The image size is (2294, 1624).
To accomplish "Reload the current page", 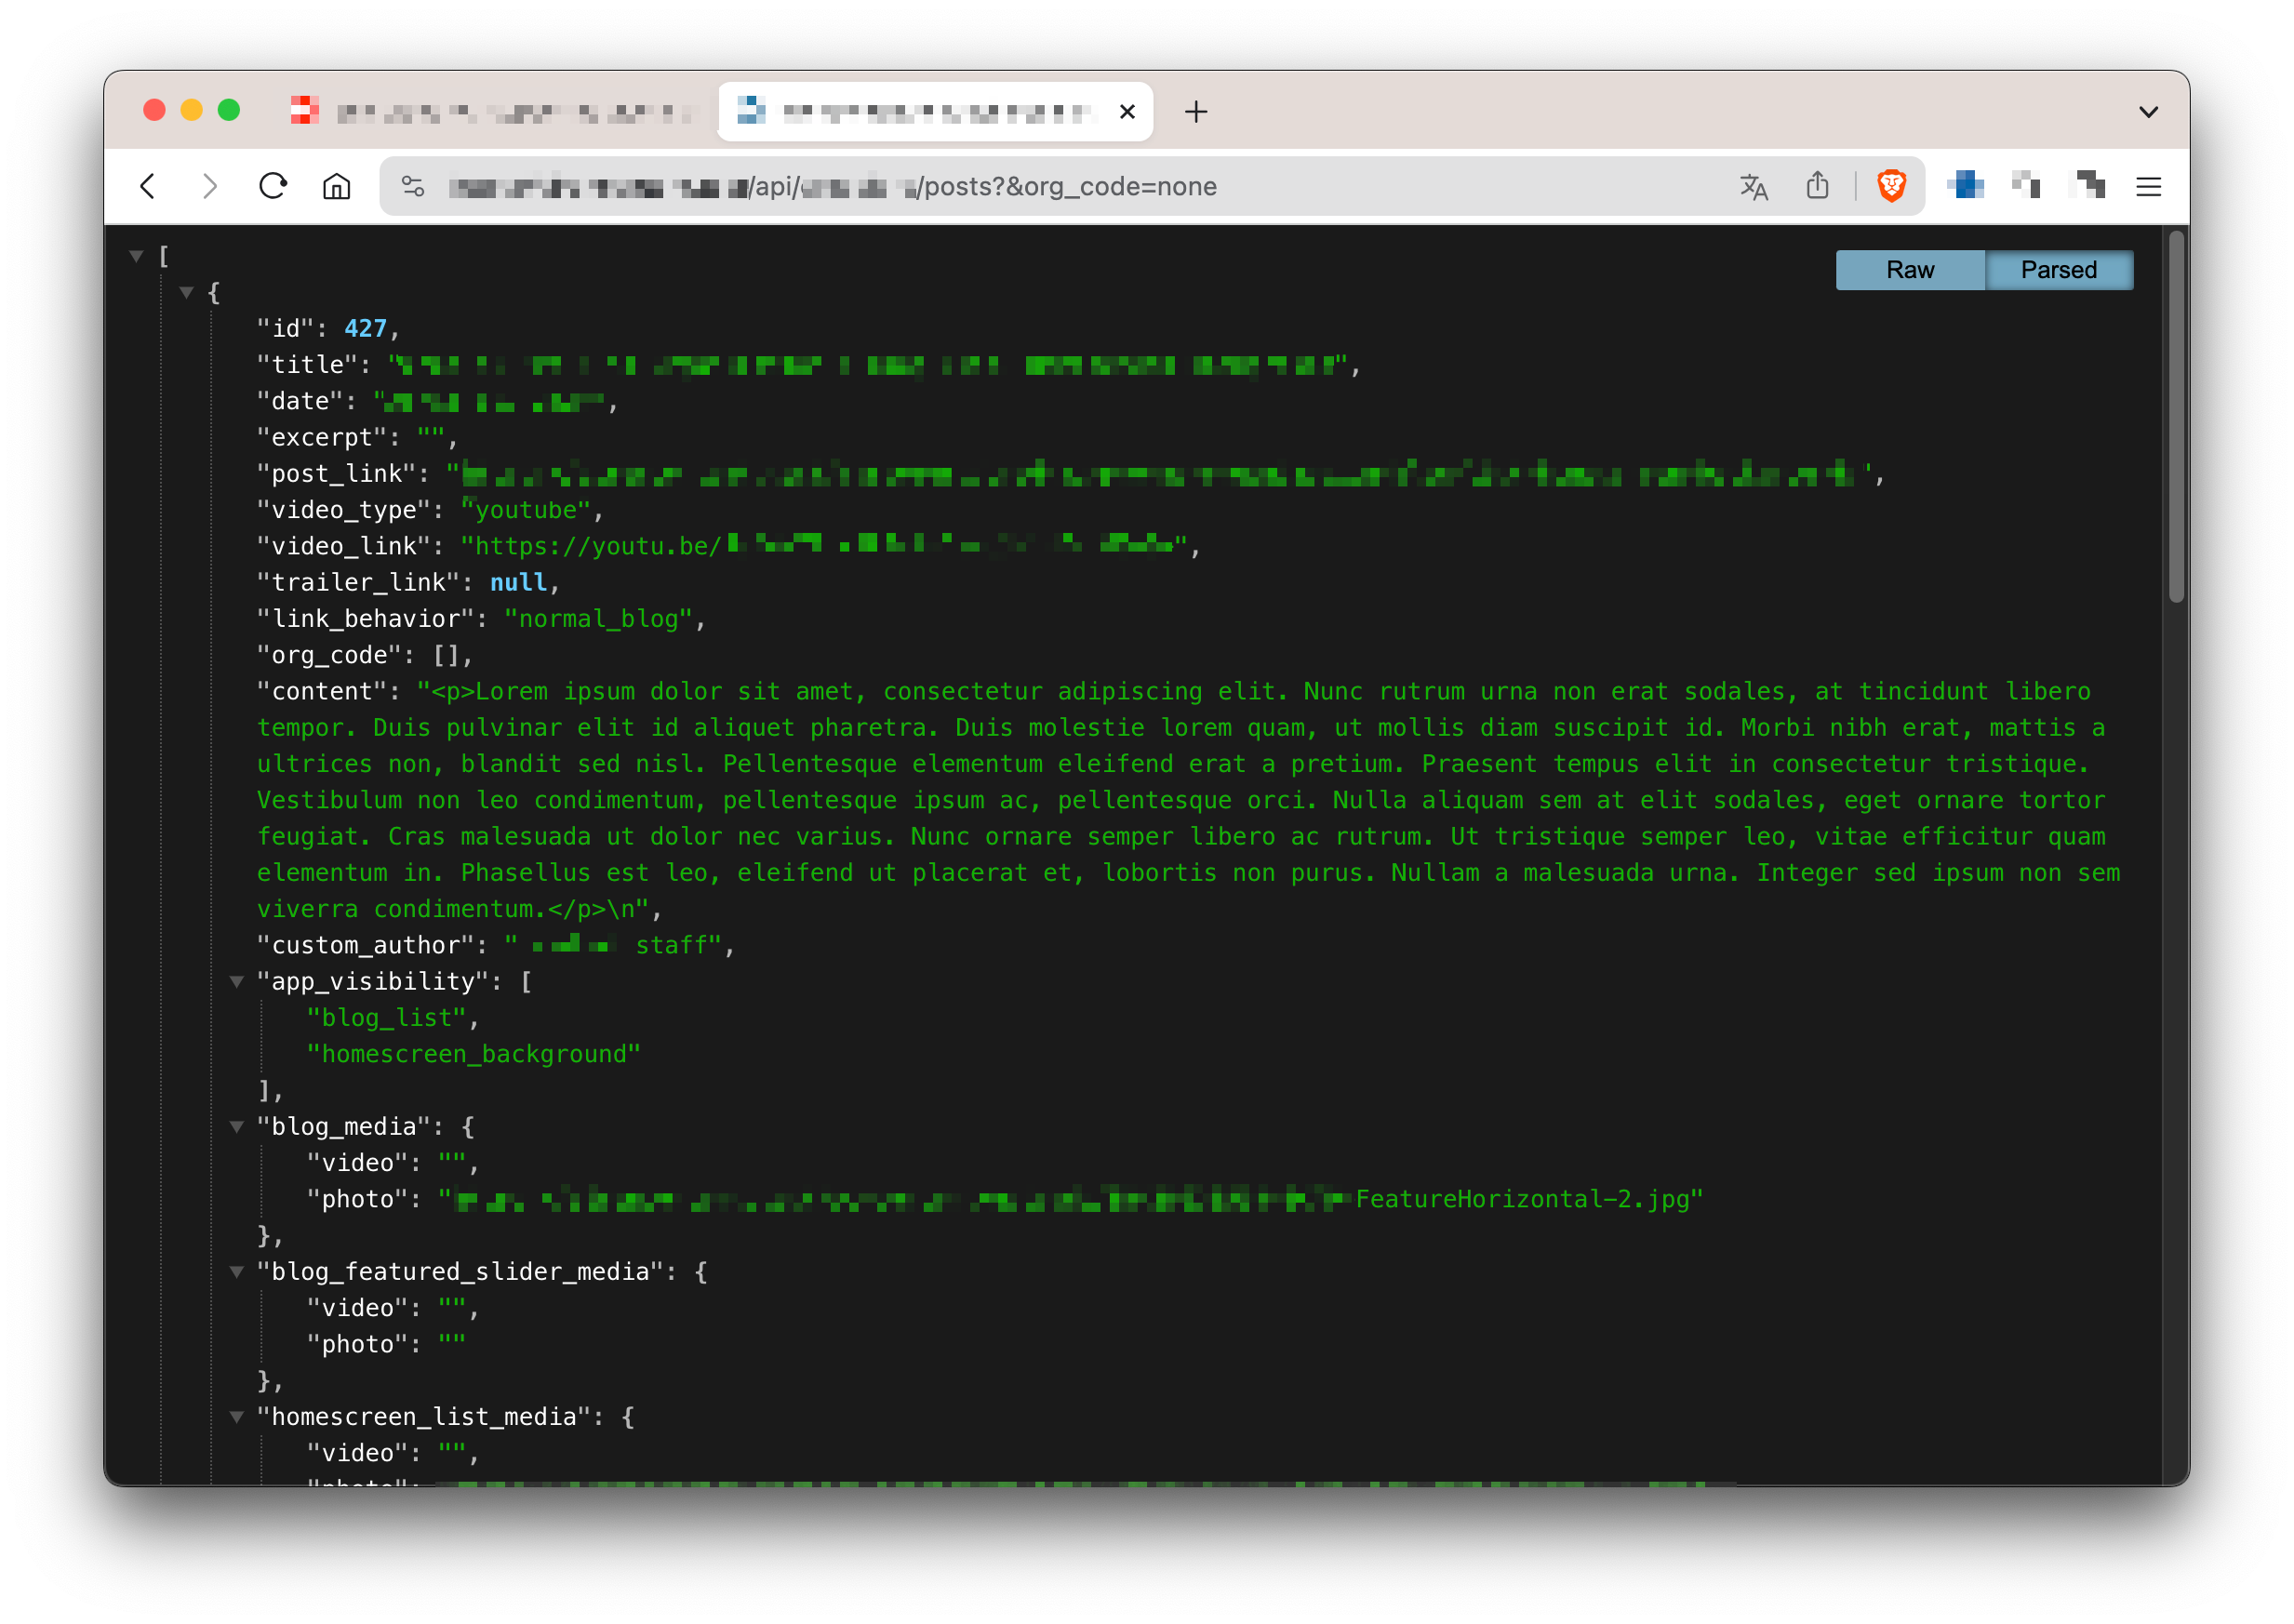I will pyautogui.click(x=273, y=186).
